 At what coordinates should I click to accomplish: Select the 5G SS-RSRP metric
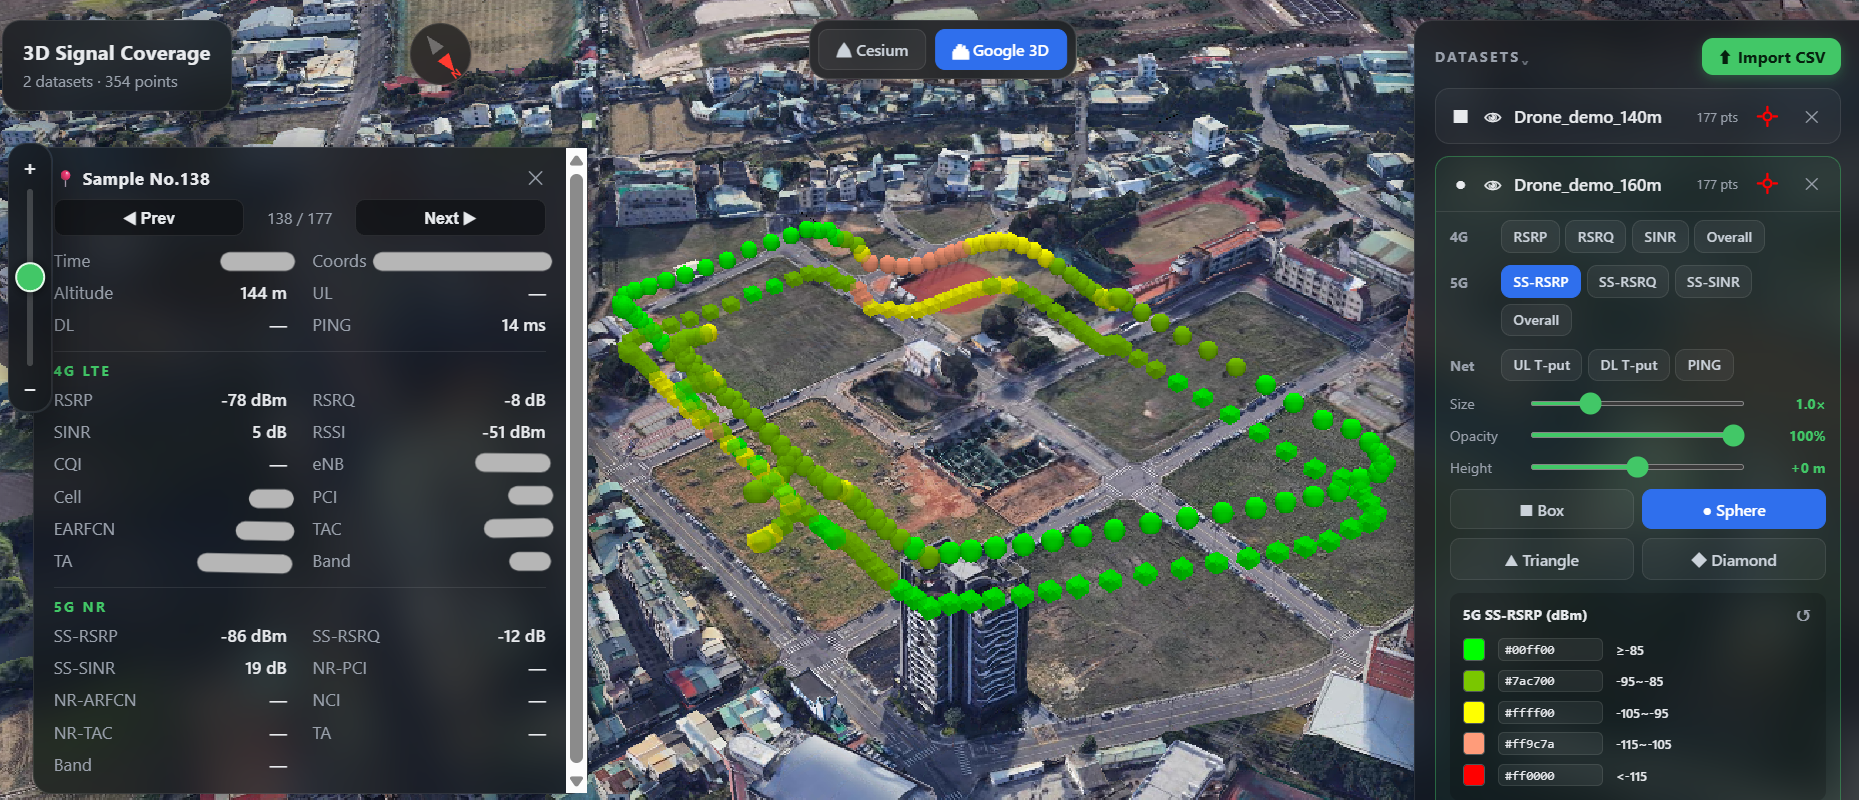[1540, 282]
